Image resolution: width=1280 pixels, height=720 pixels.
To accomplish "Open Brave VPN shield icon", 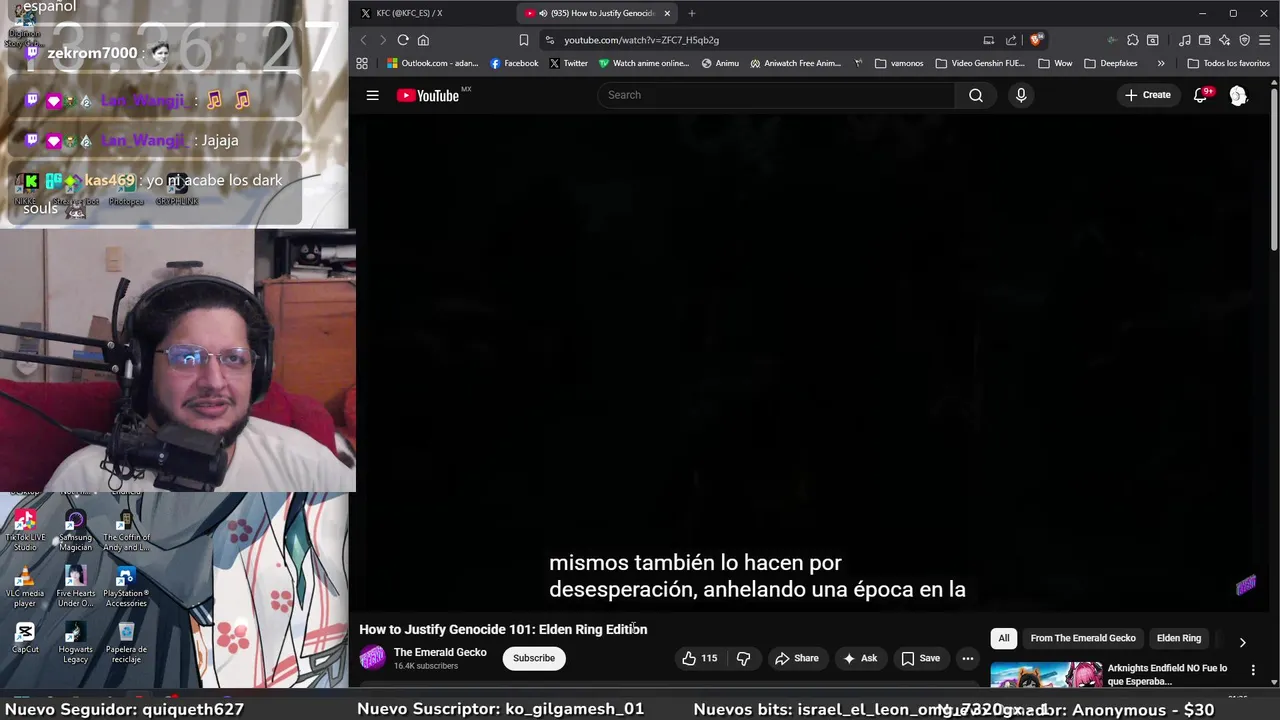I will click(1244, 40).
